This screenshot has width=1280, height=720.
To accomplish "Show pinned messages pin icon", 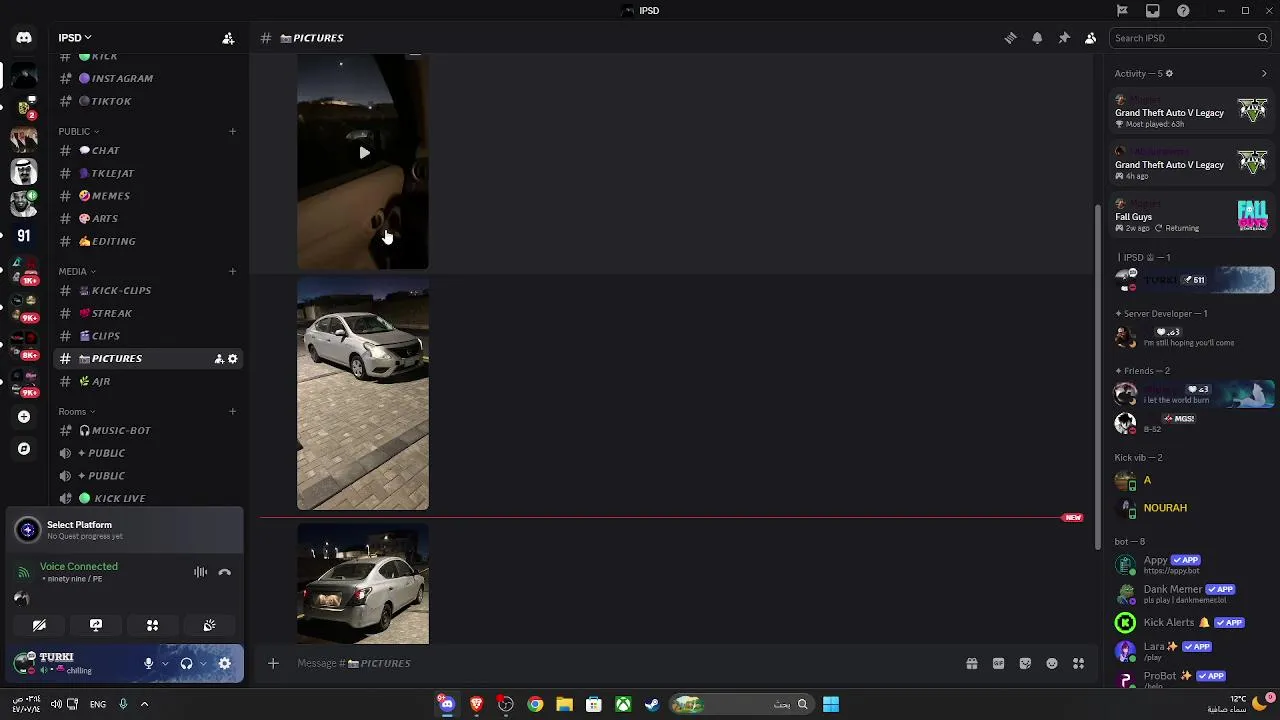I will 1064,38.
